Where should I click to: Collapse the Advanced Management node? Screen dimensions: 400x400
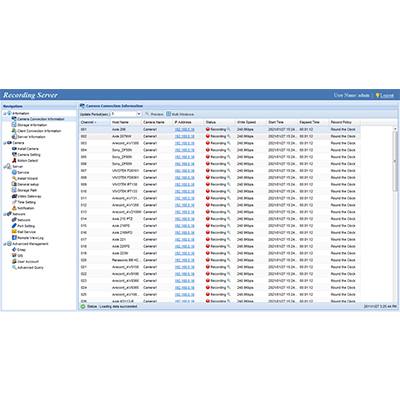click(x=4, y=244)
